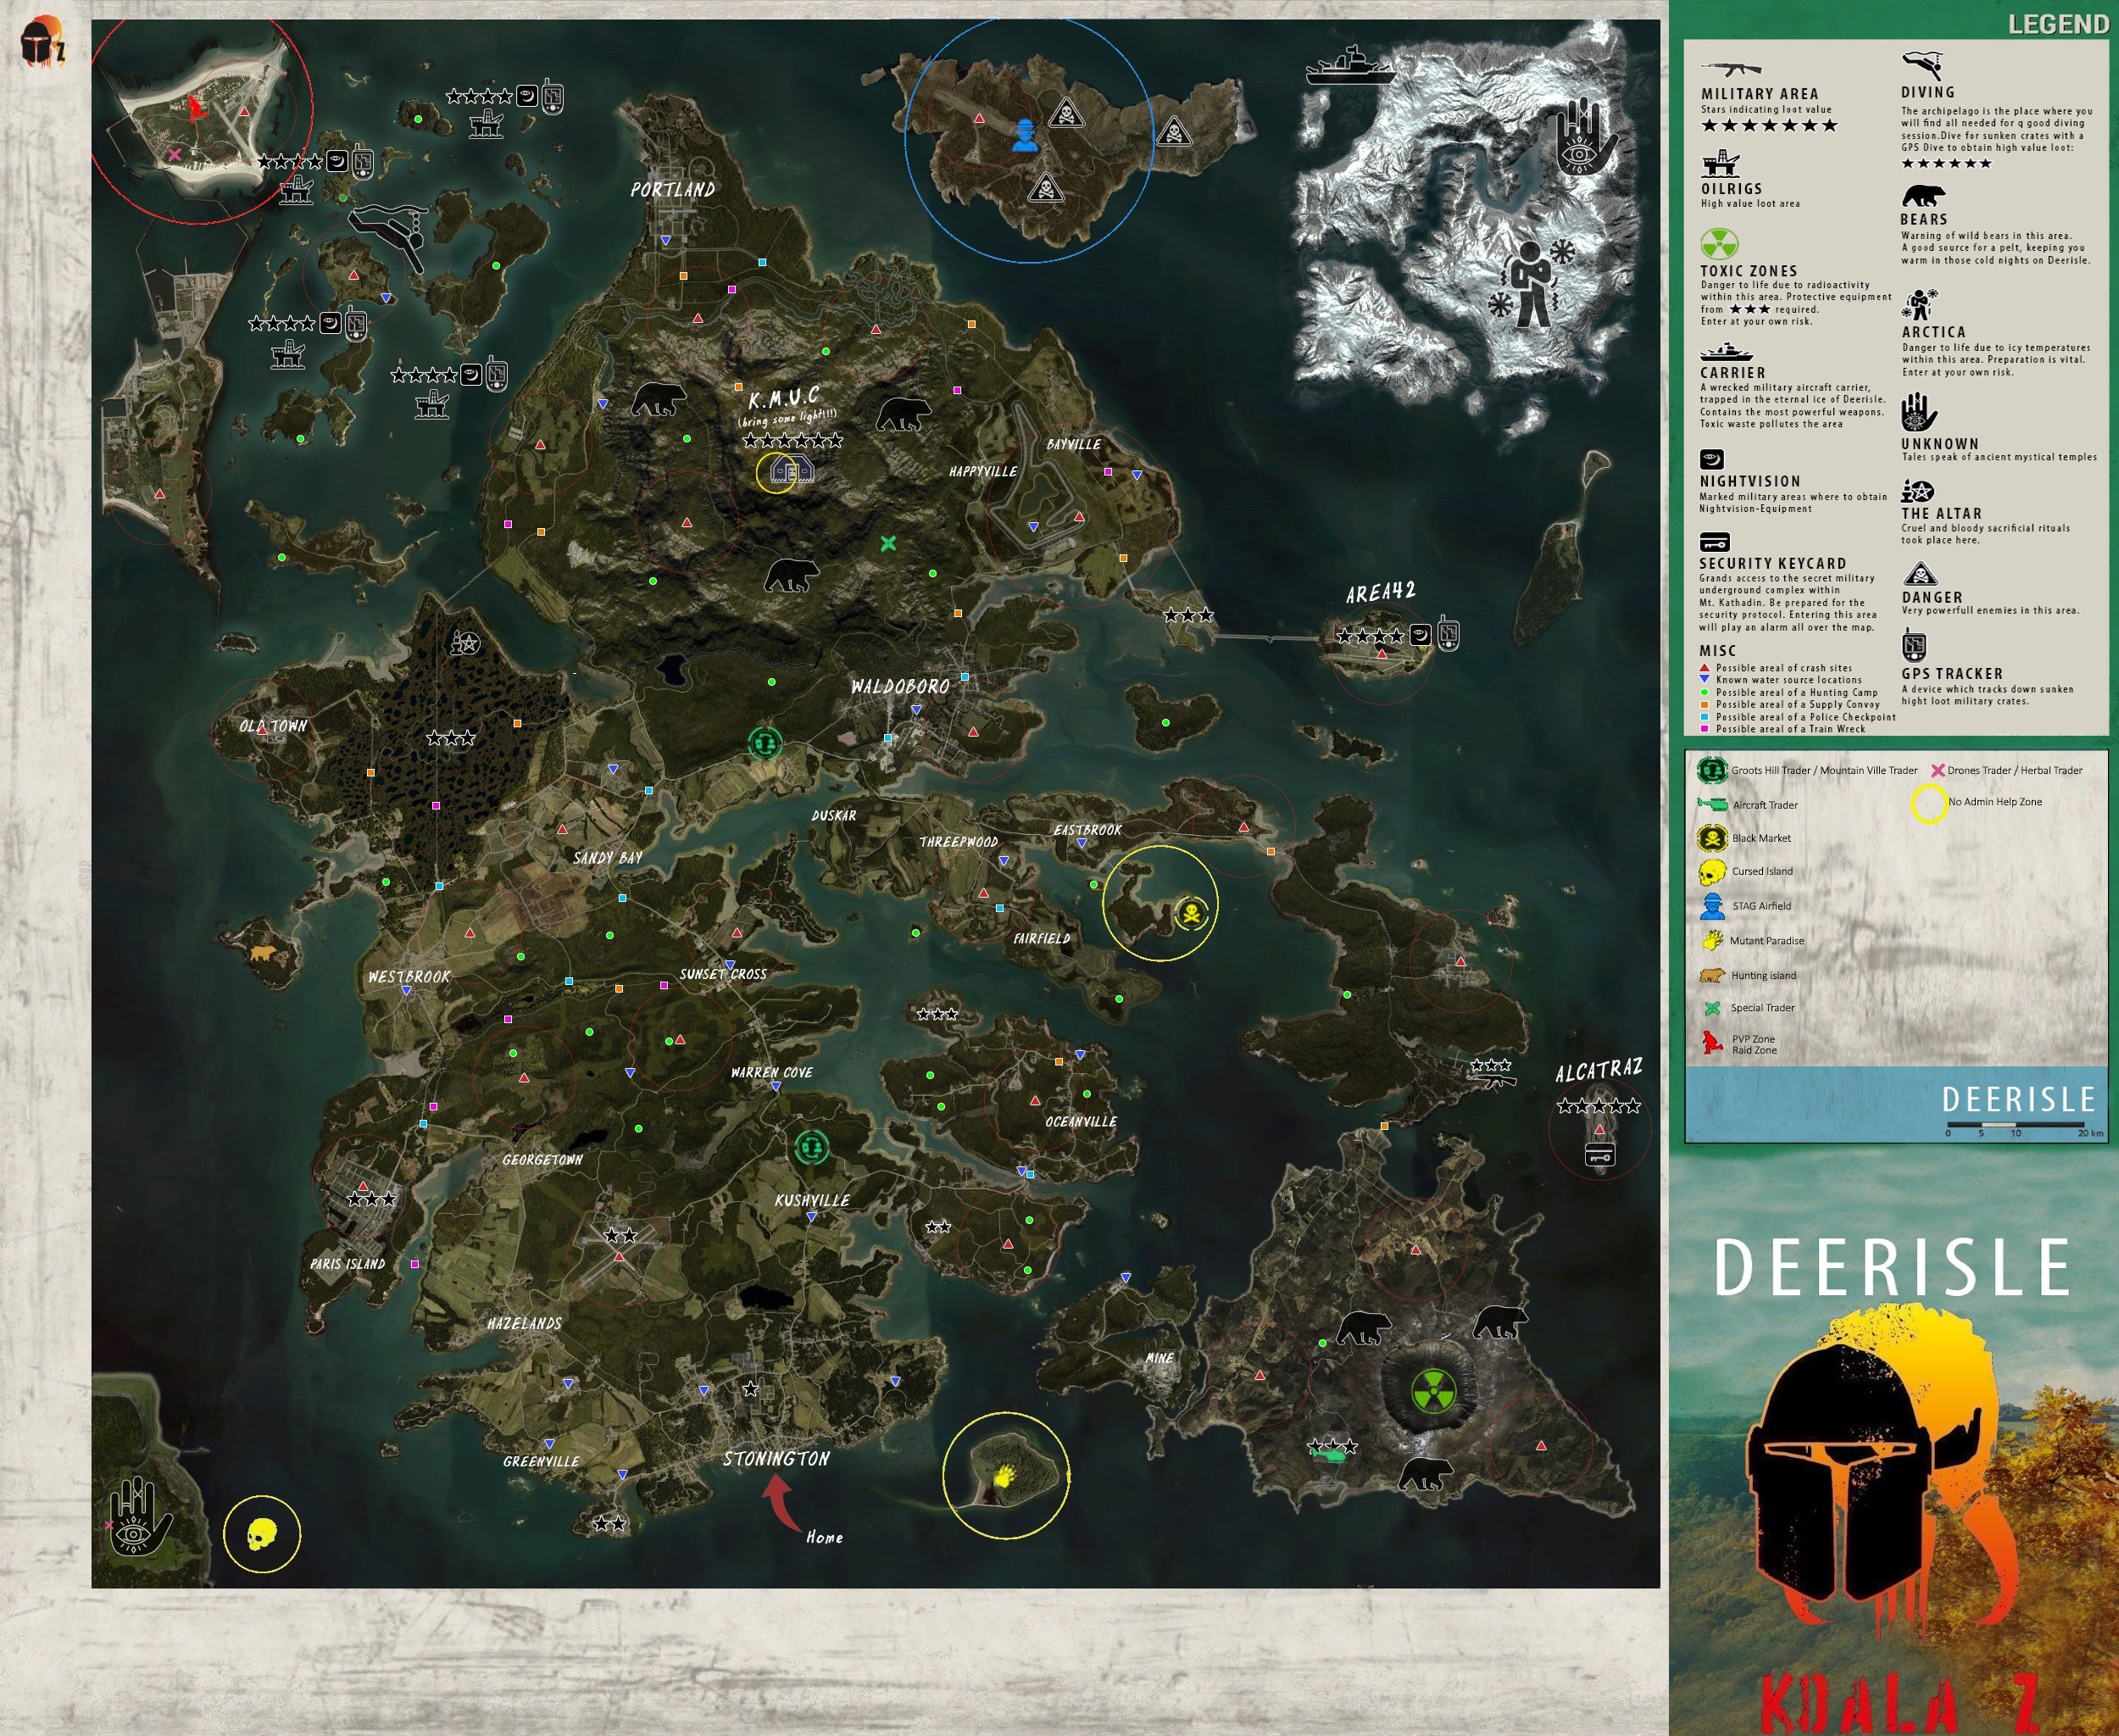Click the Altar skull-star icon in the legend
Viewport: 2119px width, 1736px height.
[1920, 490]
